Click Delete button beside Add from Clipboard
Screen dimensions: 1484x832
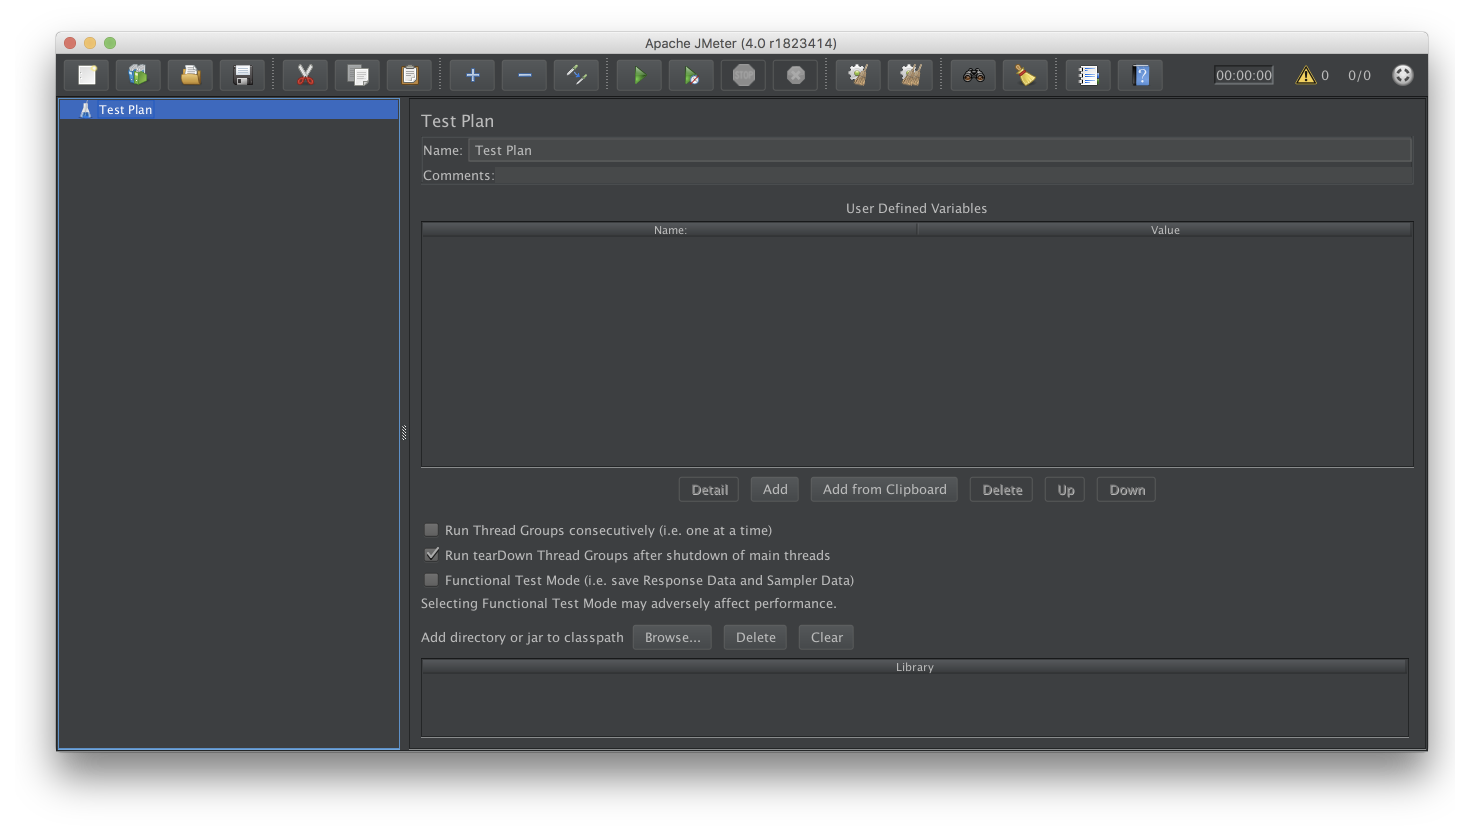pos(1002,490)
